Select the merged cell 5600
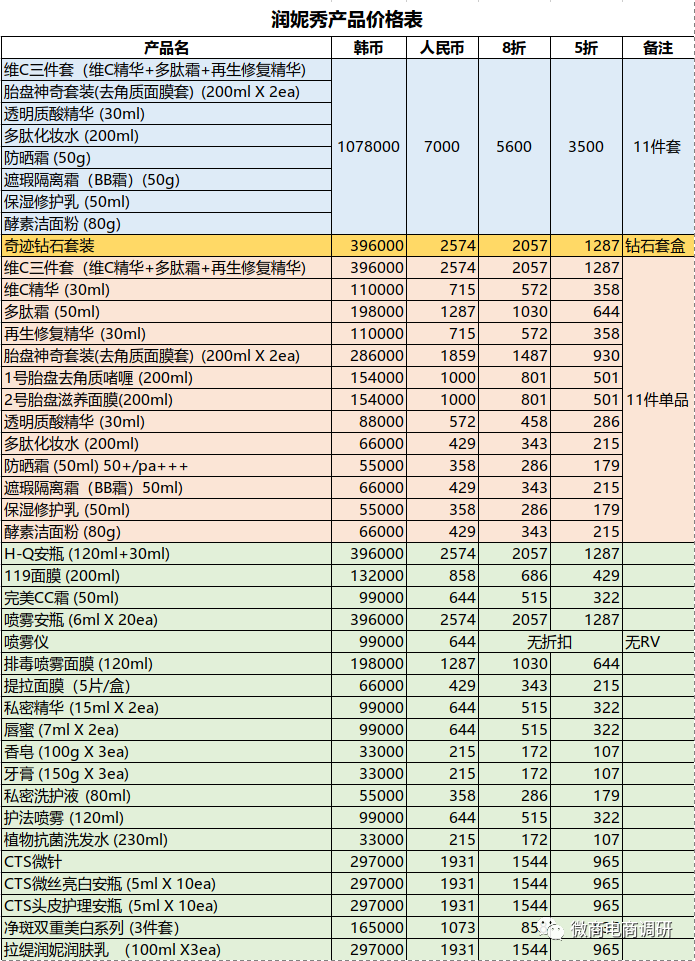 coord(514,146)
